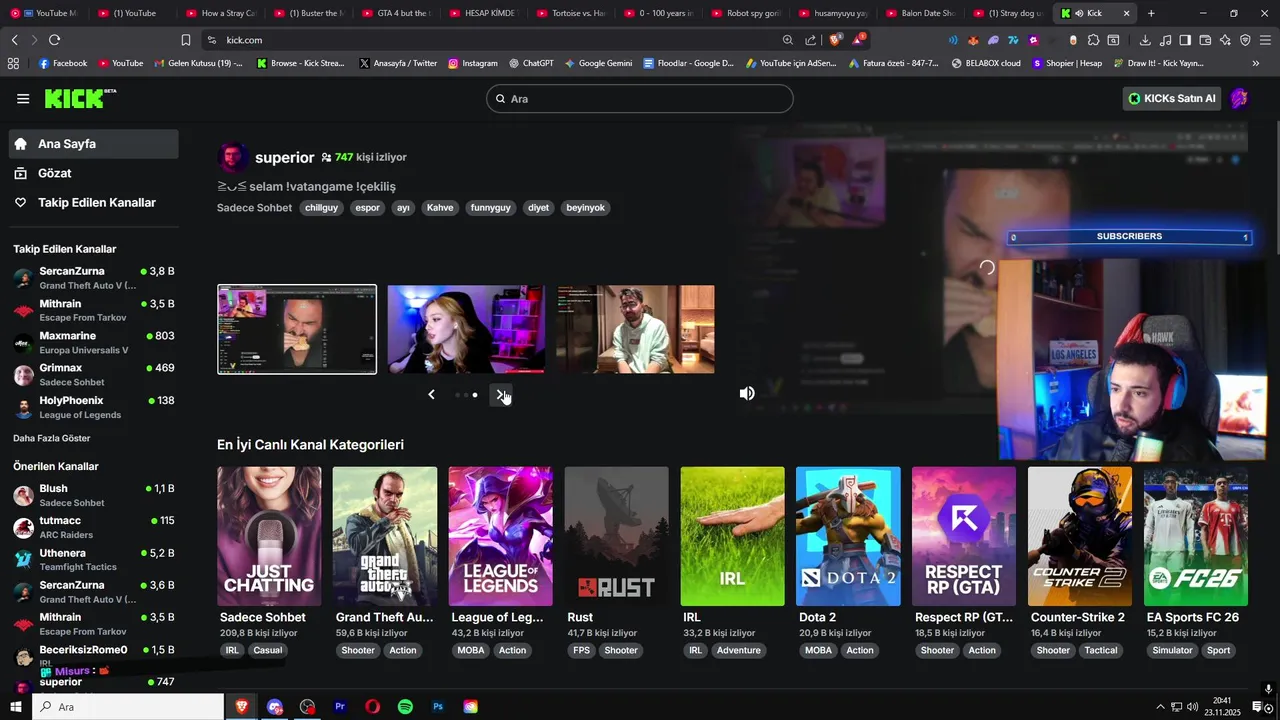Go to previous featured stream carousel arrow

(431, 395)
